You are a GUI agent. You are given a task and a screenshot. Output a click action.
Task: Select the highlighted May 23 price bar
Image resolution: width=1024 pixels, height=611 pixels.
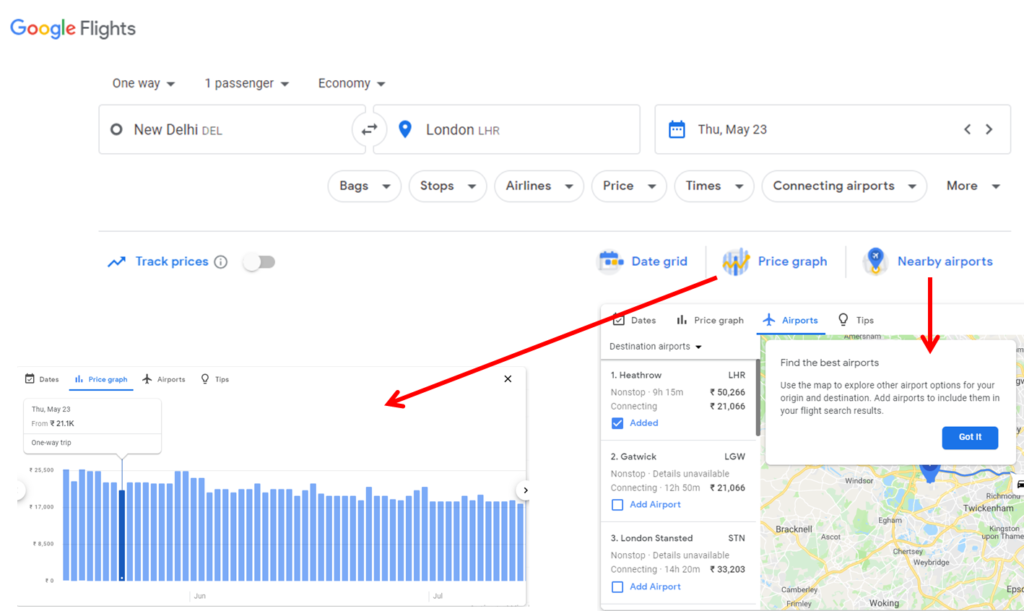(121, 535)
